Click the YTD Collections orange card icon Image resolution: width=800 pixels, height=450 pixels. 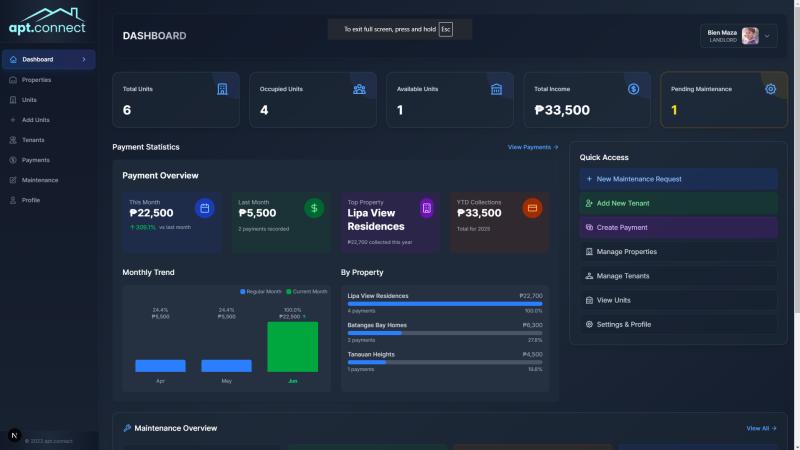pos(532,208)
